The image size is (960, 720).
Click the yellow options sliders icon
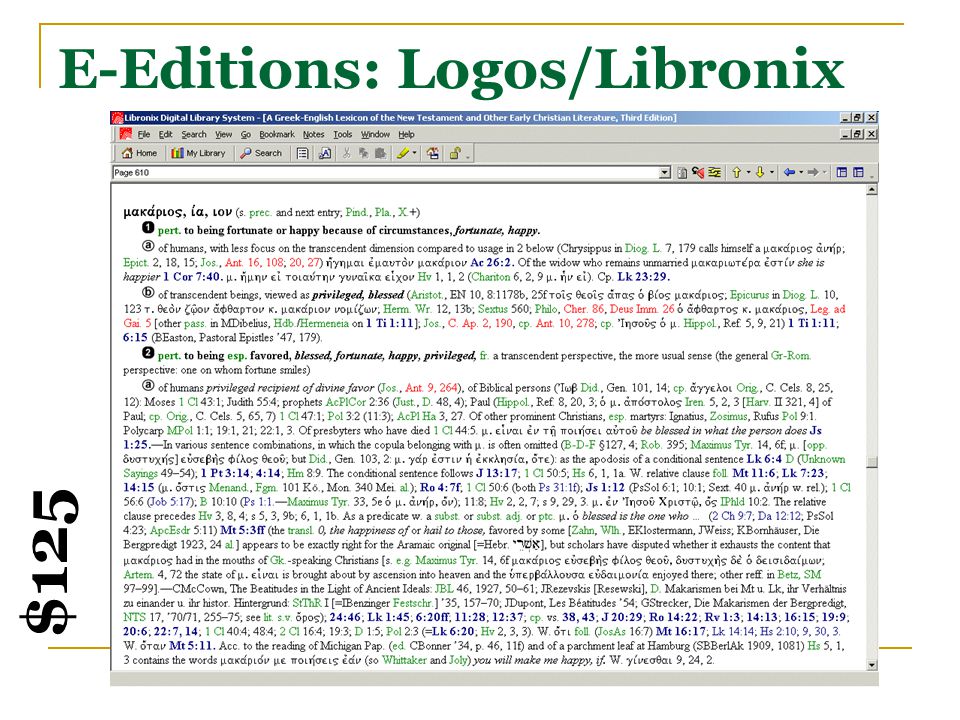tap(714, 173)
